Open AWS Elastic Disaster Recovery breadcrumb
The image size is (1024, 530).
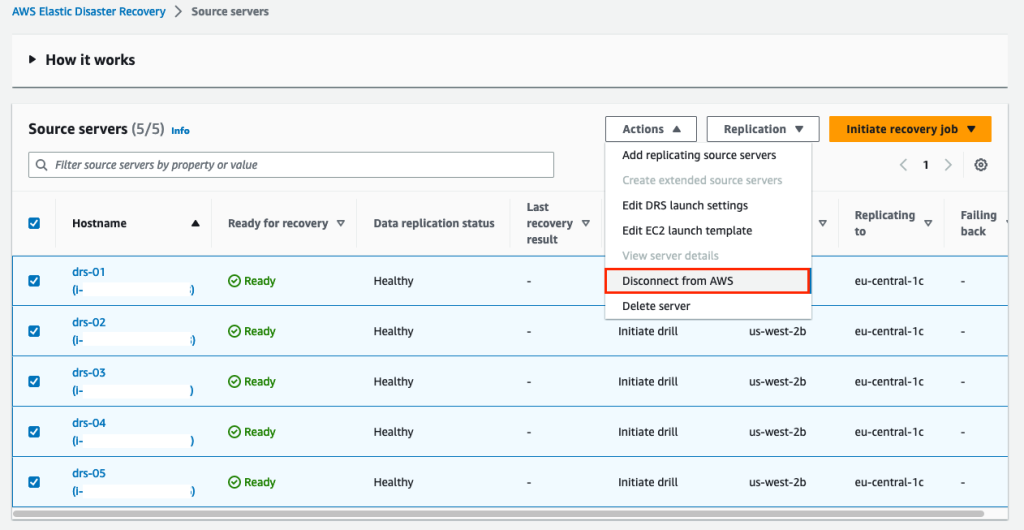point(89,12)
